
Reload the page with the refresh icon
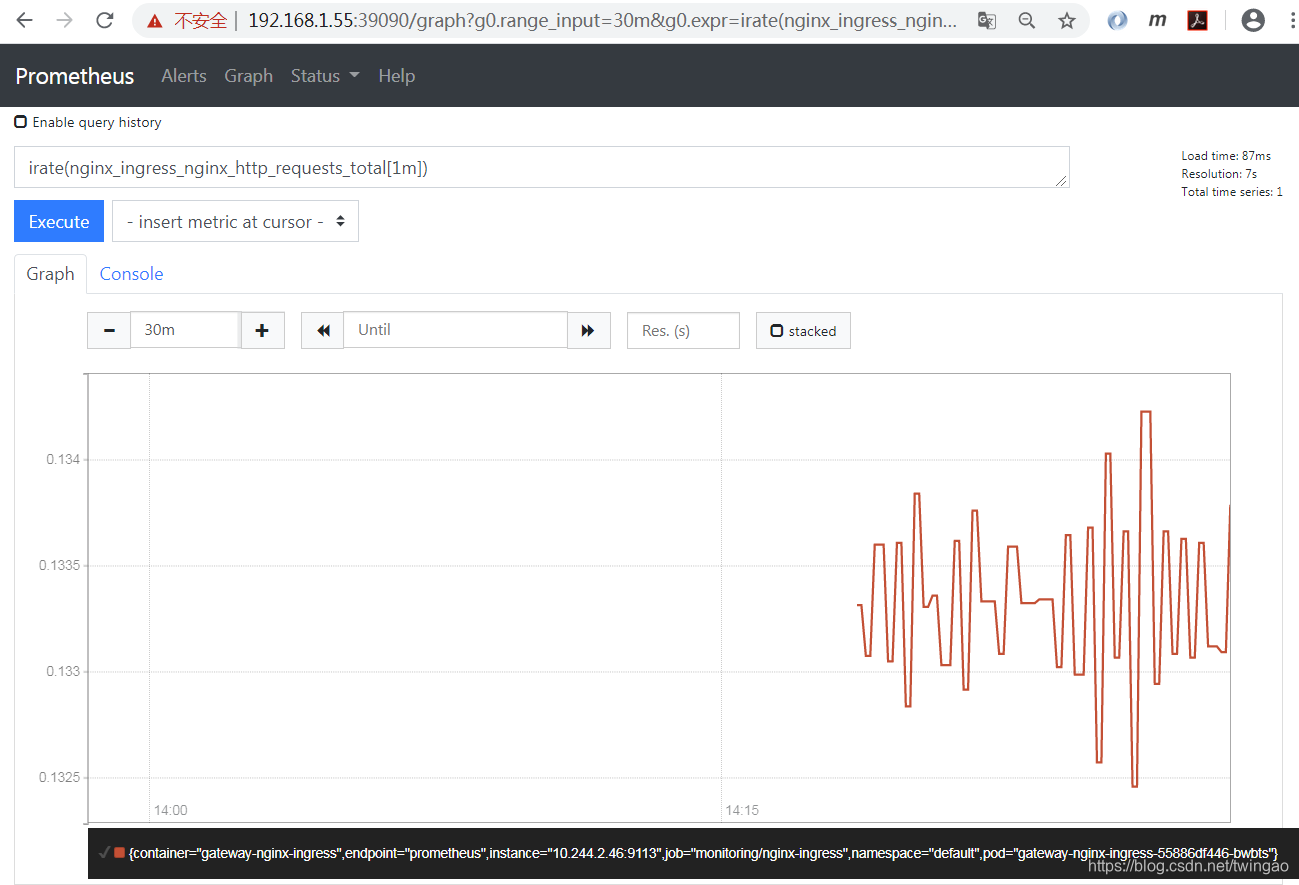[104, 20]
